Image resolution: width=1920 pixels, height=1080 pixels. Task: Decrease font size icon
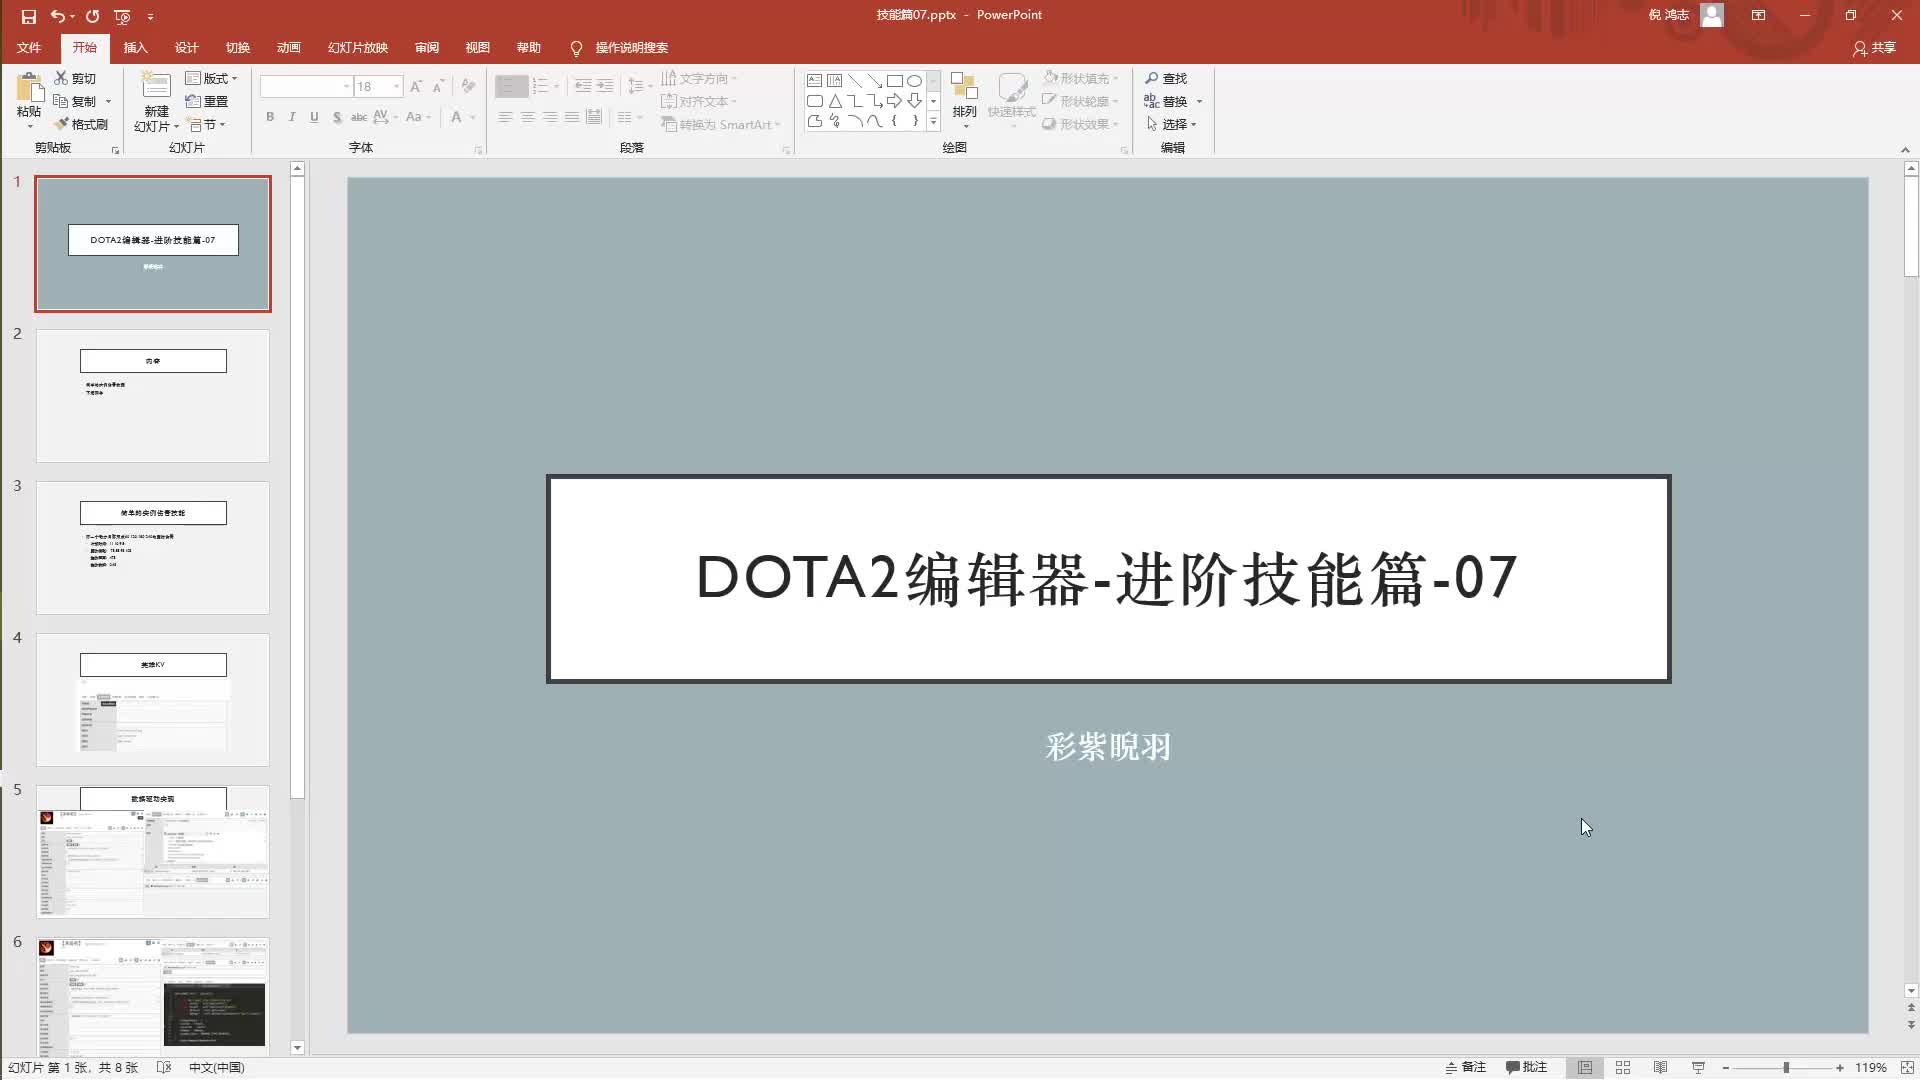[438, 87]
